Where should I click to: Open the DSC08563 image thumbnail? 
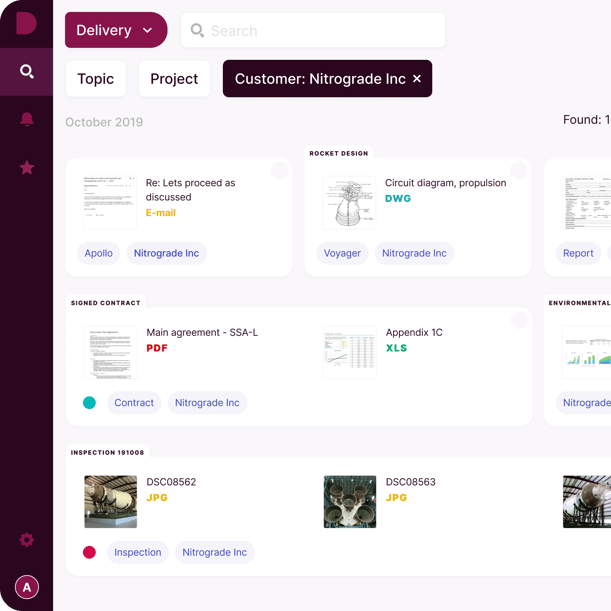(x=350, y=502)
